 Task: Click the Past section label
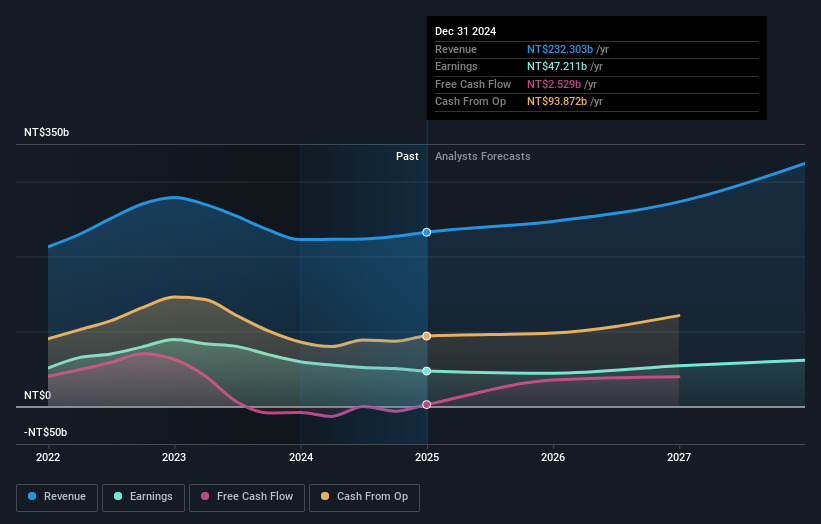pos(407,156)
